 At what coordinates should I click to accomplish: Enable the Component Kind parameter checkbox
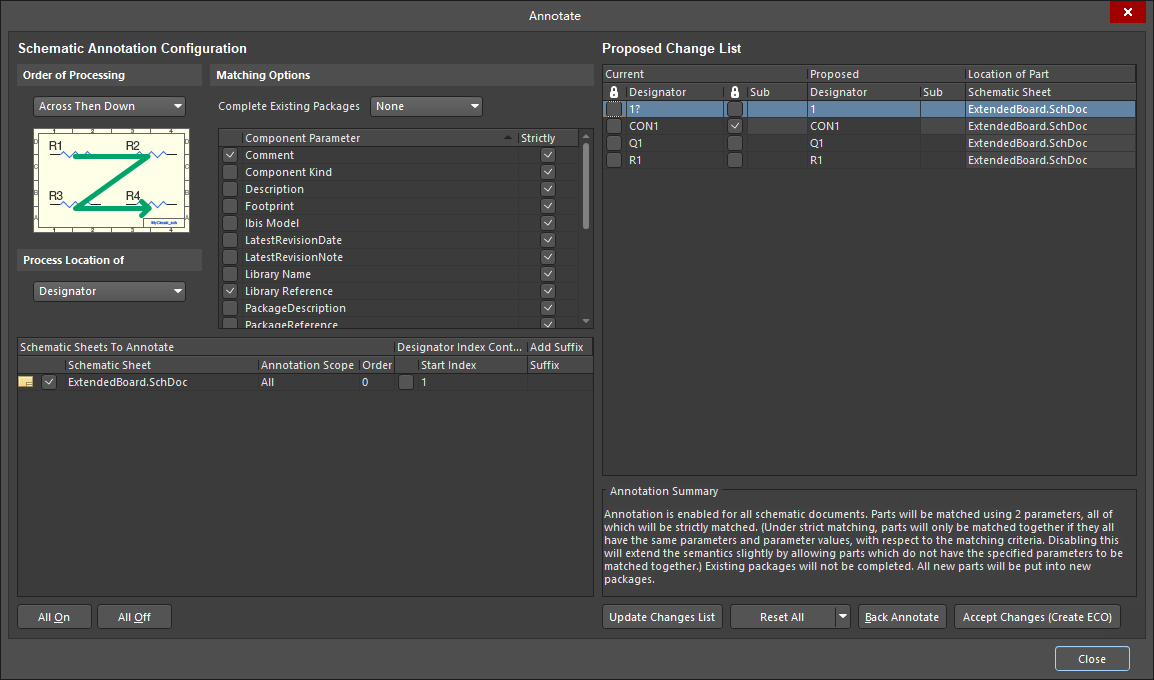coord(230,172)
